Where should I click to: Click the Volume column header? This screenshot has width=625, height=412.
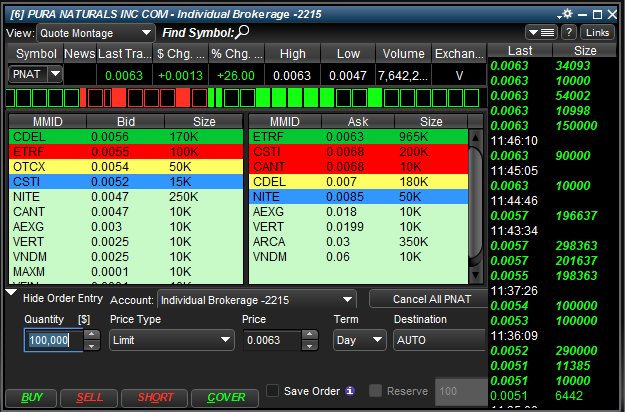coord(403,54)
